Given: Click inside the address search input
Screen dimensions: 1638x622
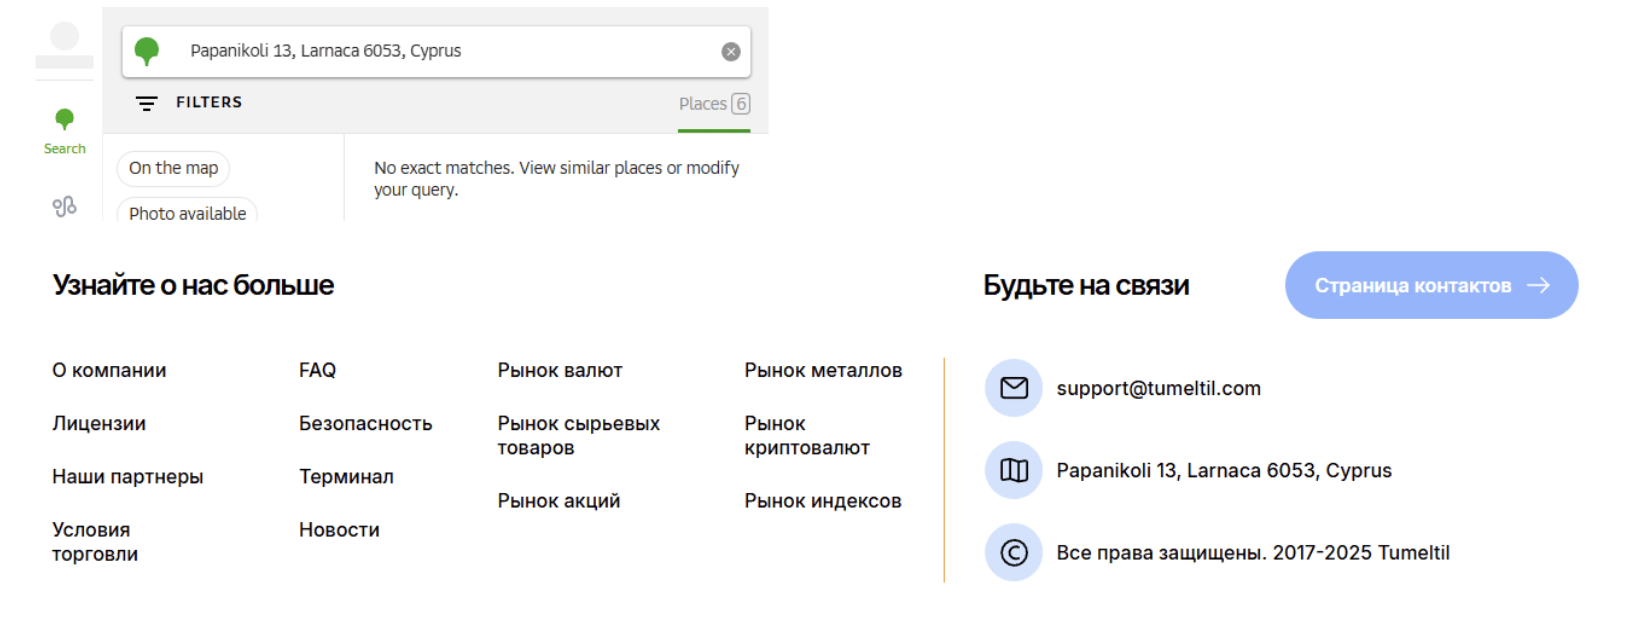Looking at the screenshot, I should (440, 51).
